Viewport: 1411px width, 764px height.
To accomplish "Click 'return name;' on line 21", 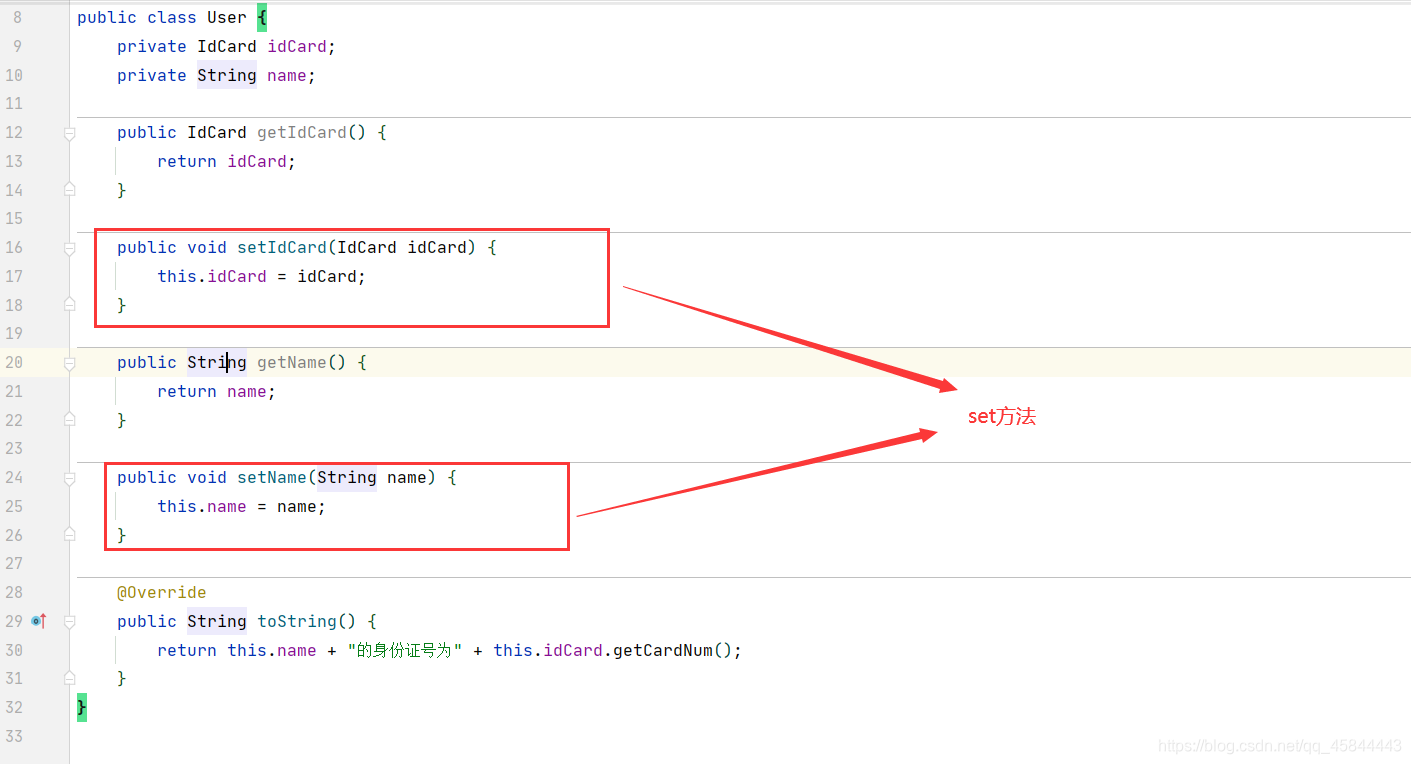I will pos(217,392).
